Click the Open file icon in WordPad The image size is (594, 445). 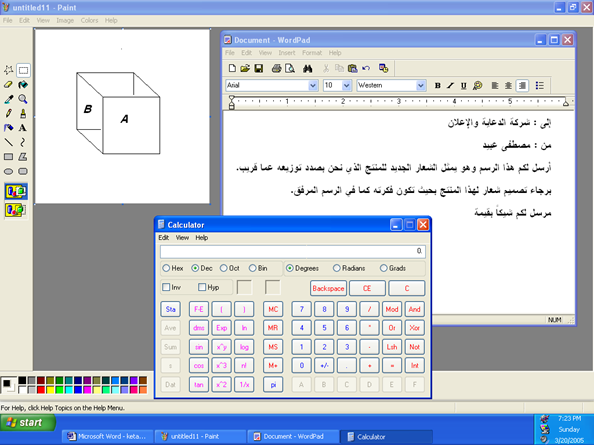(245, 68)
